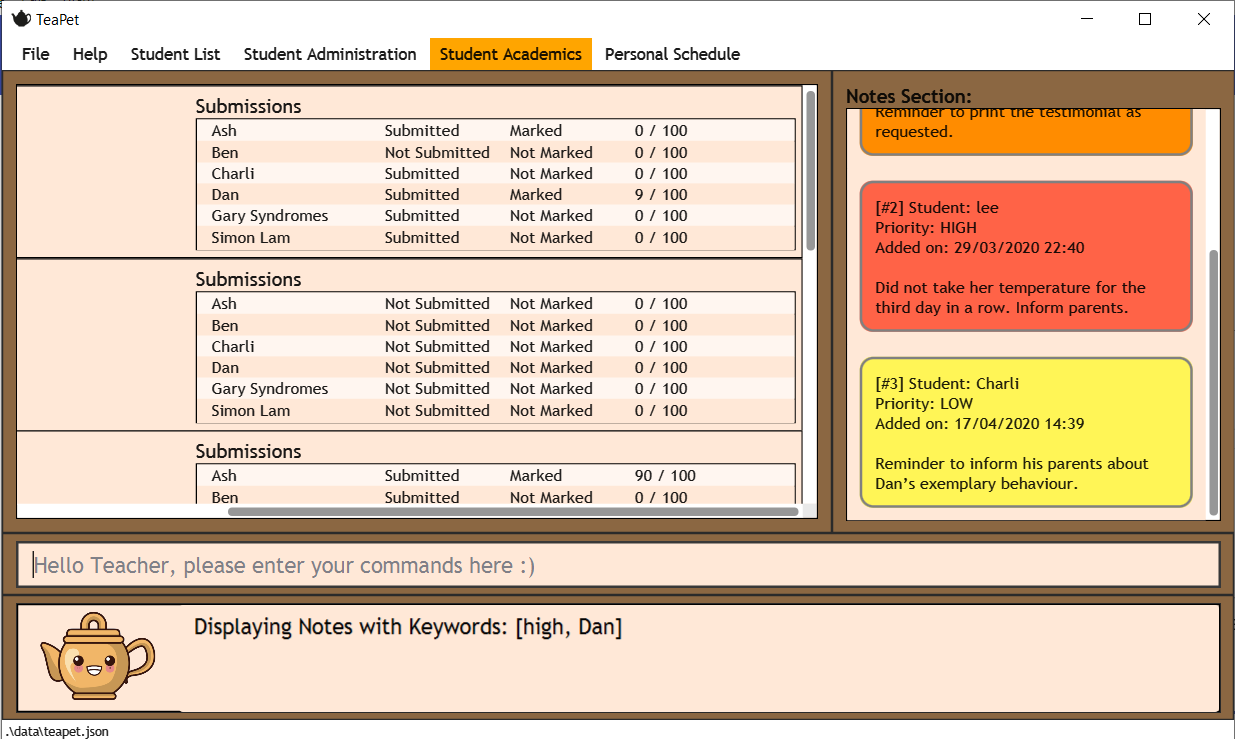The width and height of the screenshot is (1235, 739).
Task: Select the Student Academics tab
Action: click(511, 54)
